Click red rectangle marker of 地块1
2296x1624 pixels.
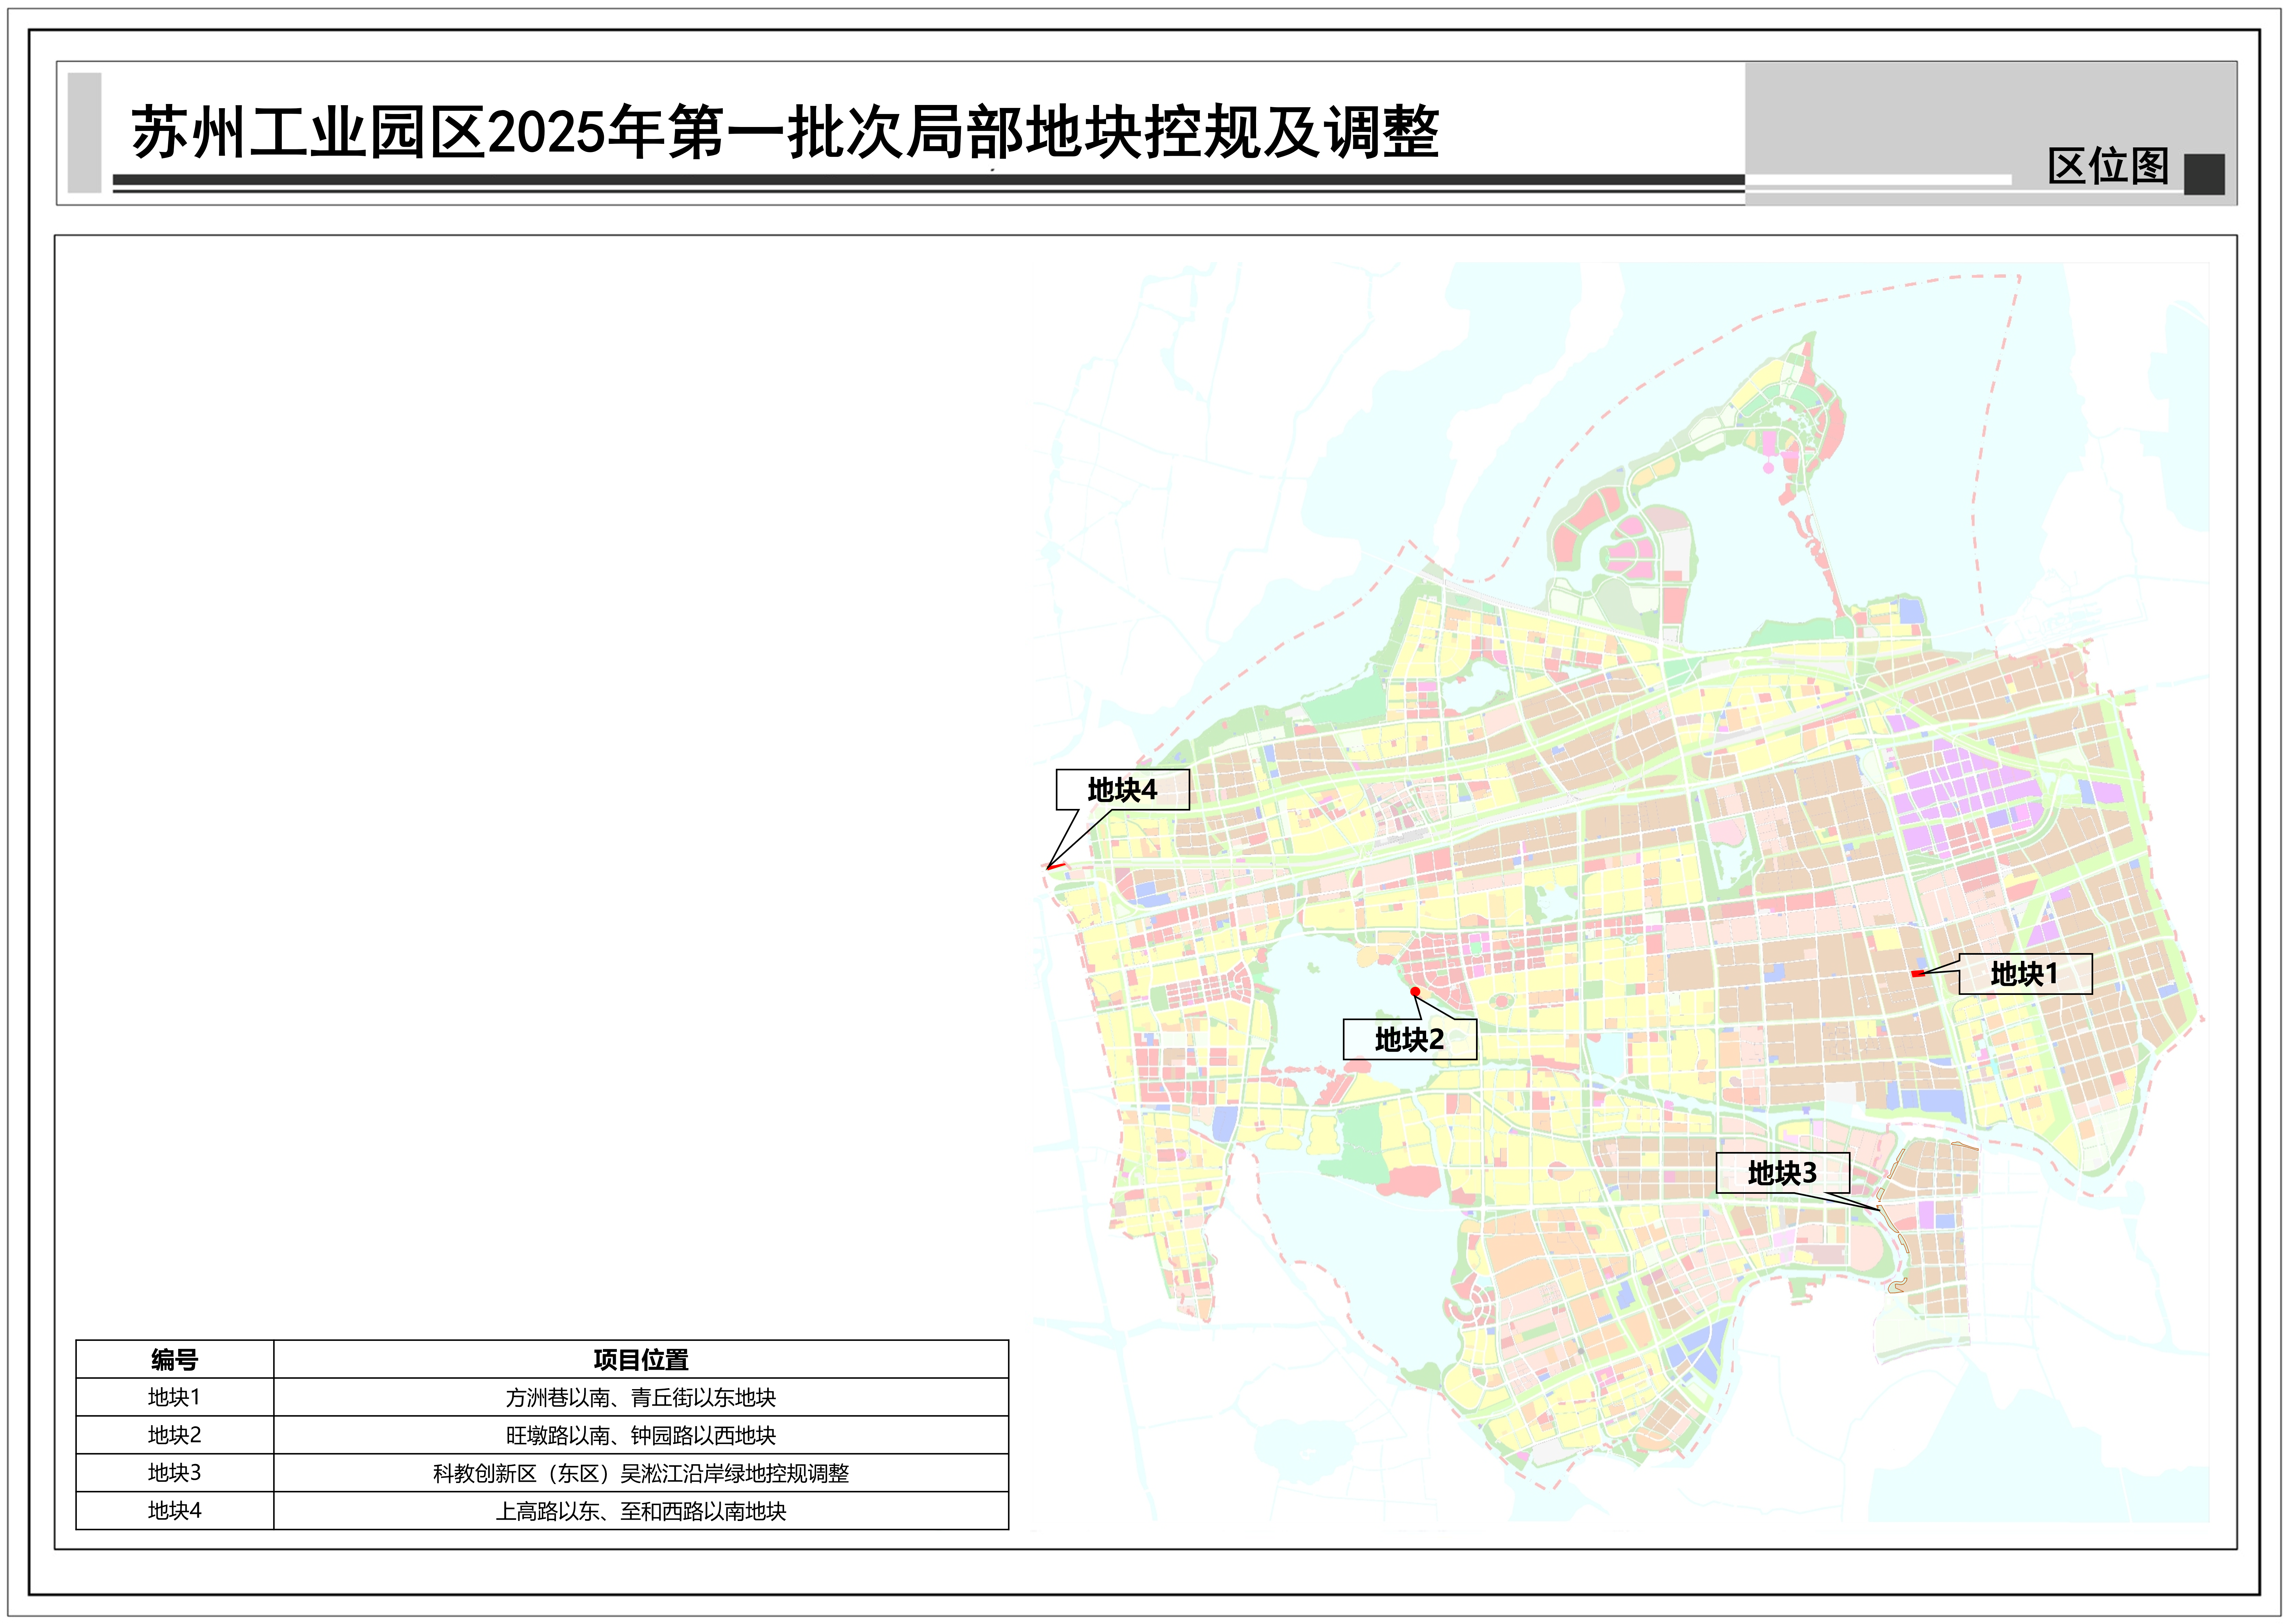[x=1917, y=974]
